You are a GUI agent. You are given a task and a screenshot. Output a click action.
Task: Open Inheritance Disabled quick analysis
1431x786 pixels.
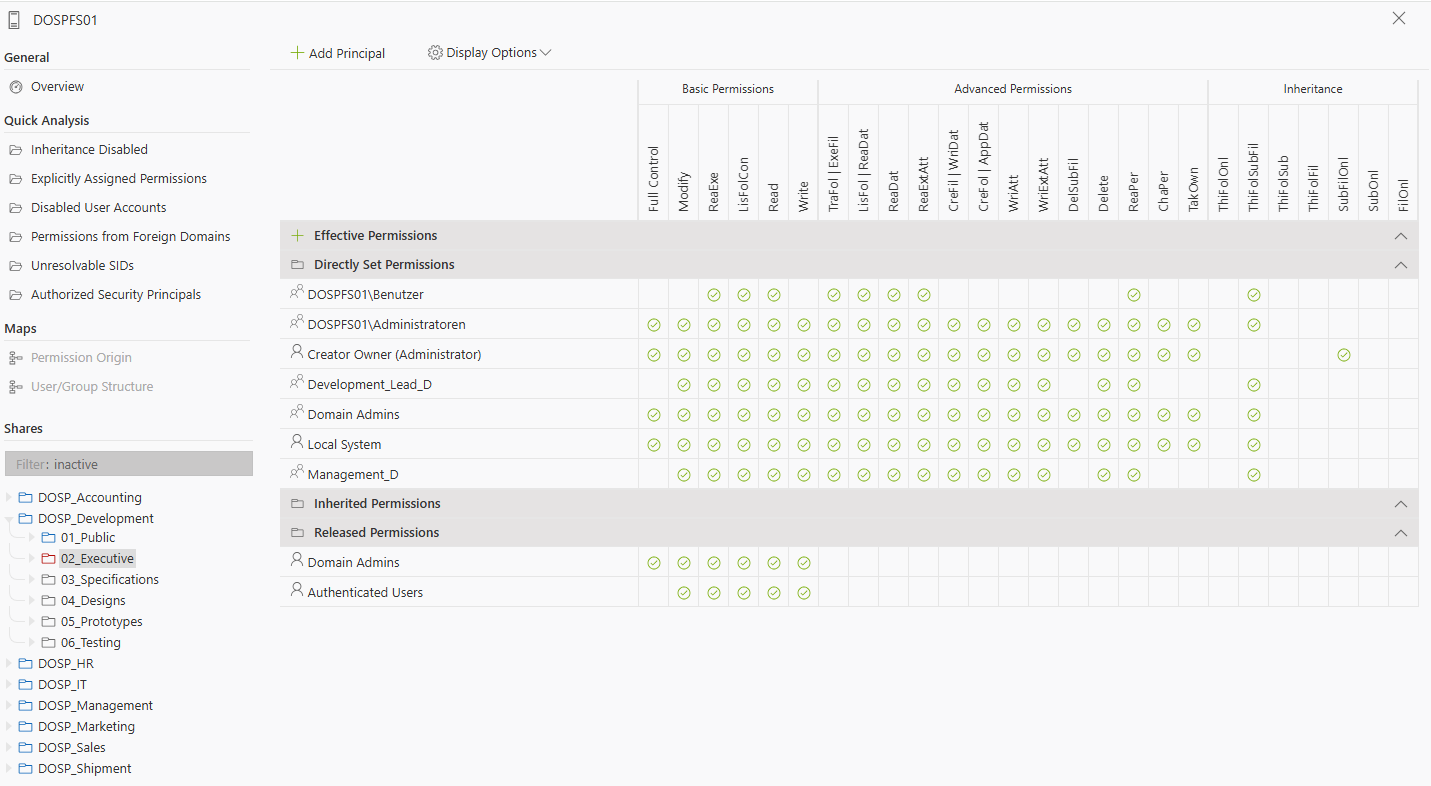(x=89, y=150)
